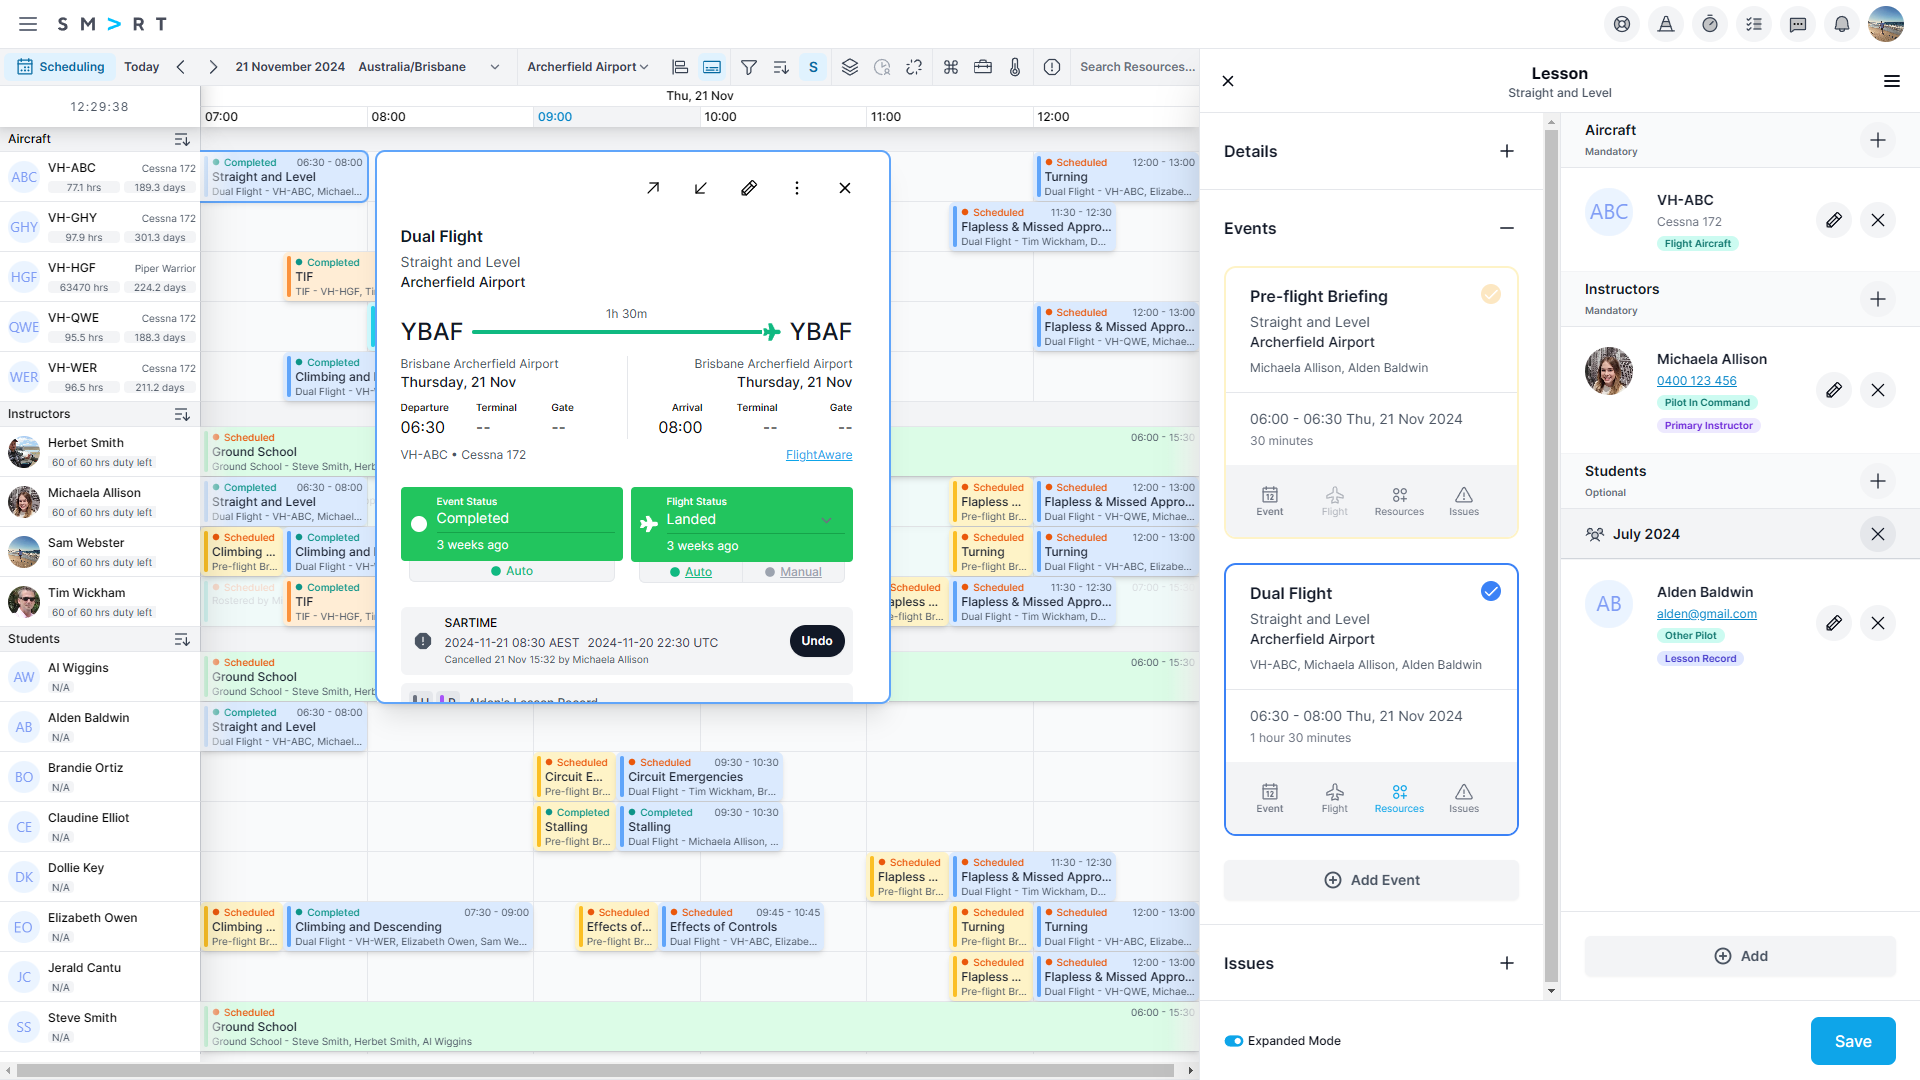Toggle Pre-flight Briefing event checkmark

click(1490, 294)
